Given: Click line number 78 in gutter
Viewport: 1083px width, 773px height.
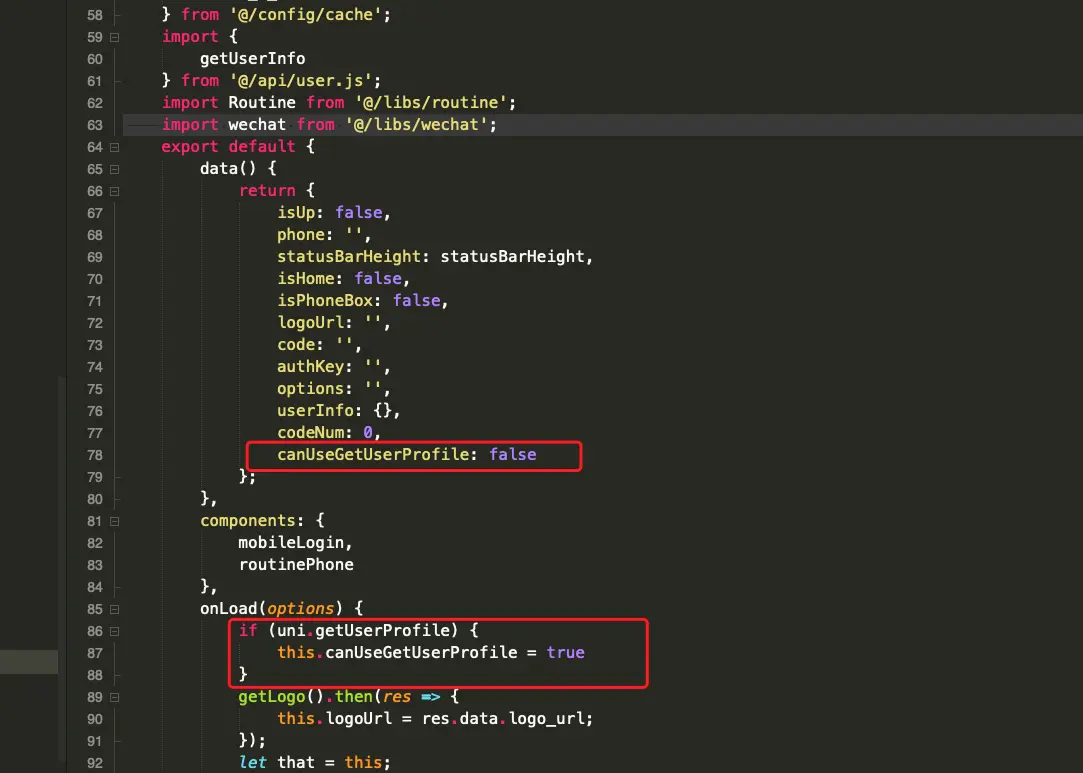Looking at the screenshot, I should pyautogui.click(x=95, y=455).
